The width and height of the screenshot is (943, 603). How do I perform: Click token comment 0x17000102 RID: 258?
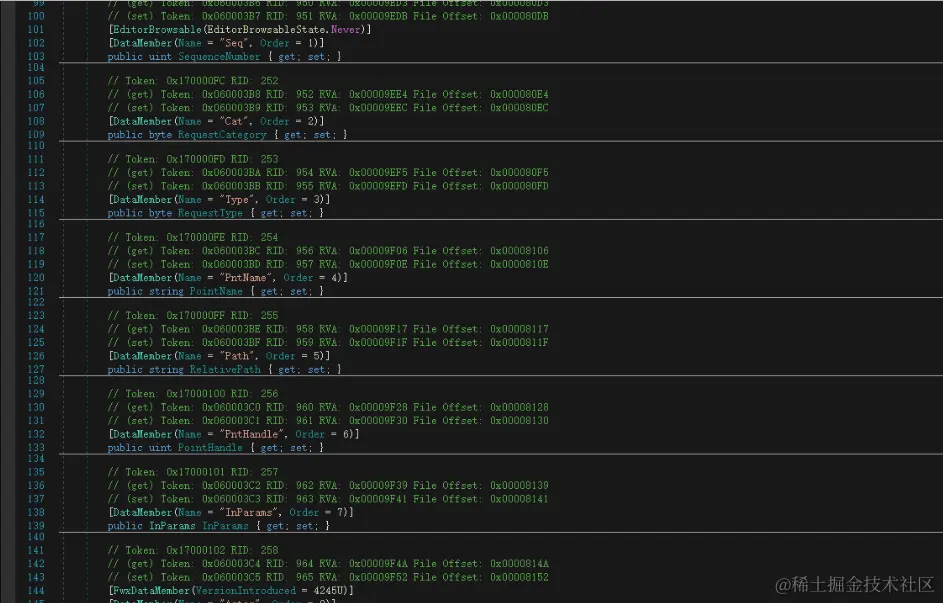(x=192, y=550)
